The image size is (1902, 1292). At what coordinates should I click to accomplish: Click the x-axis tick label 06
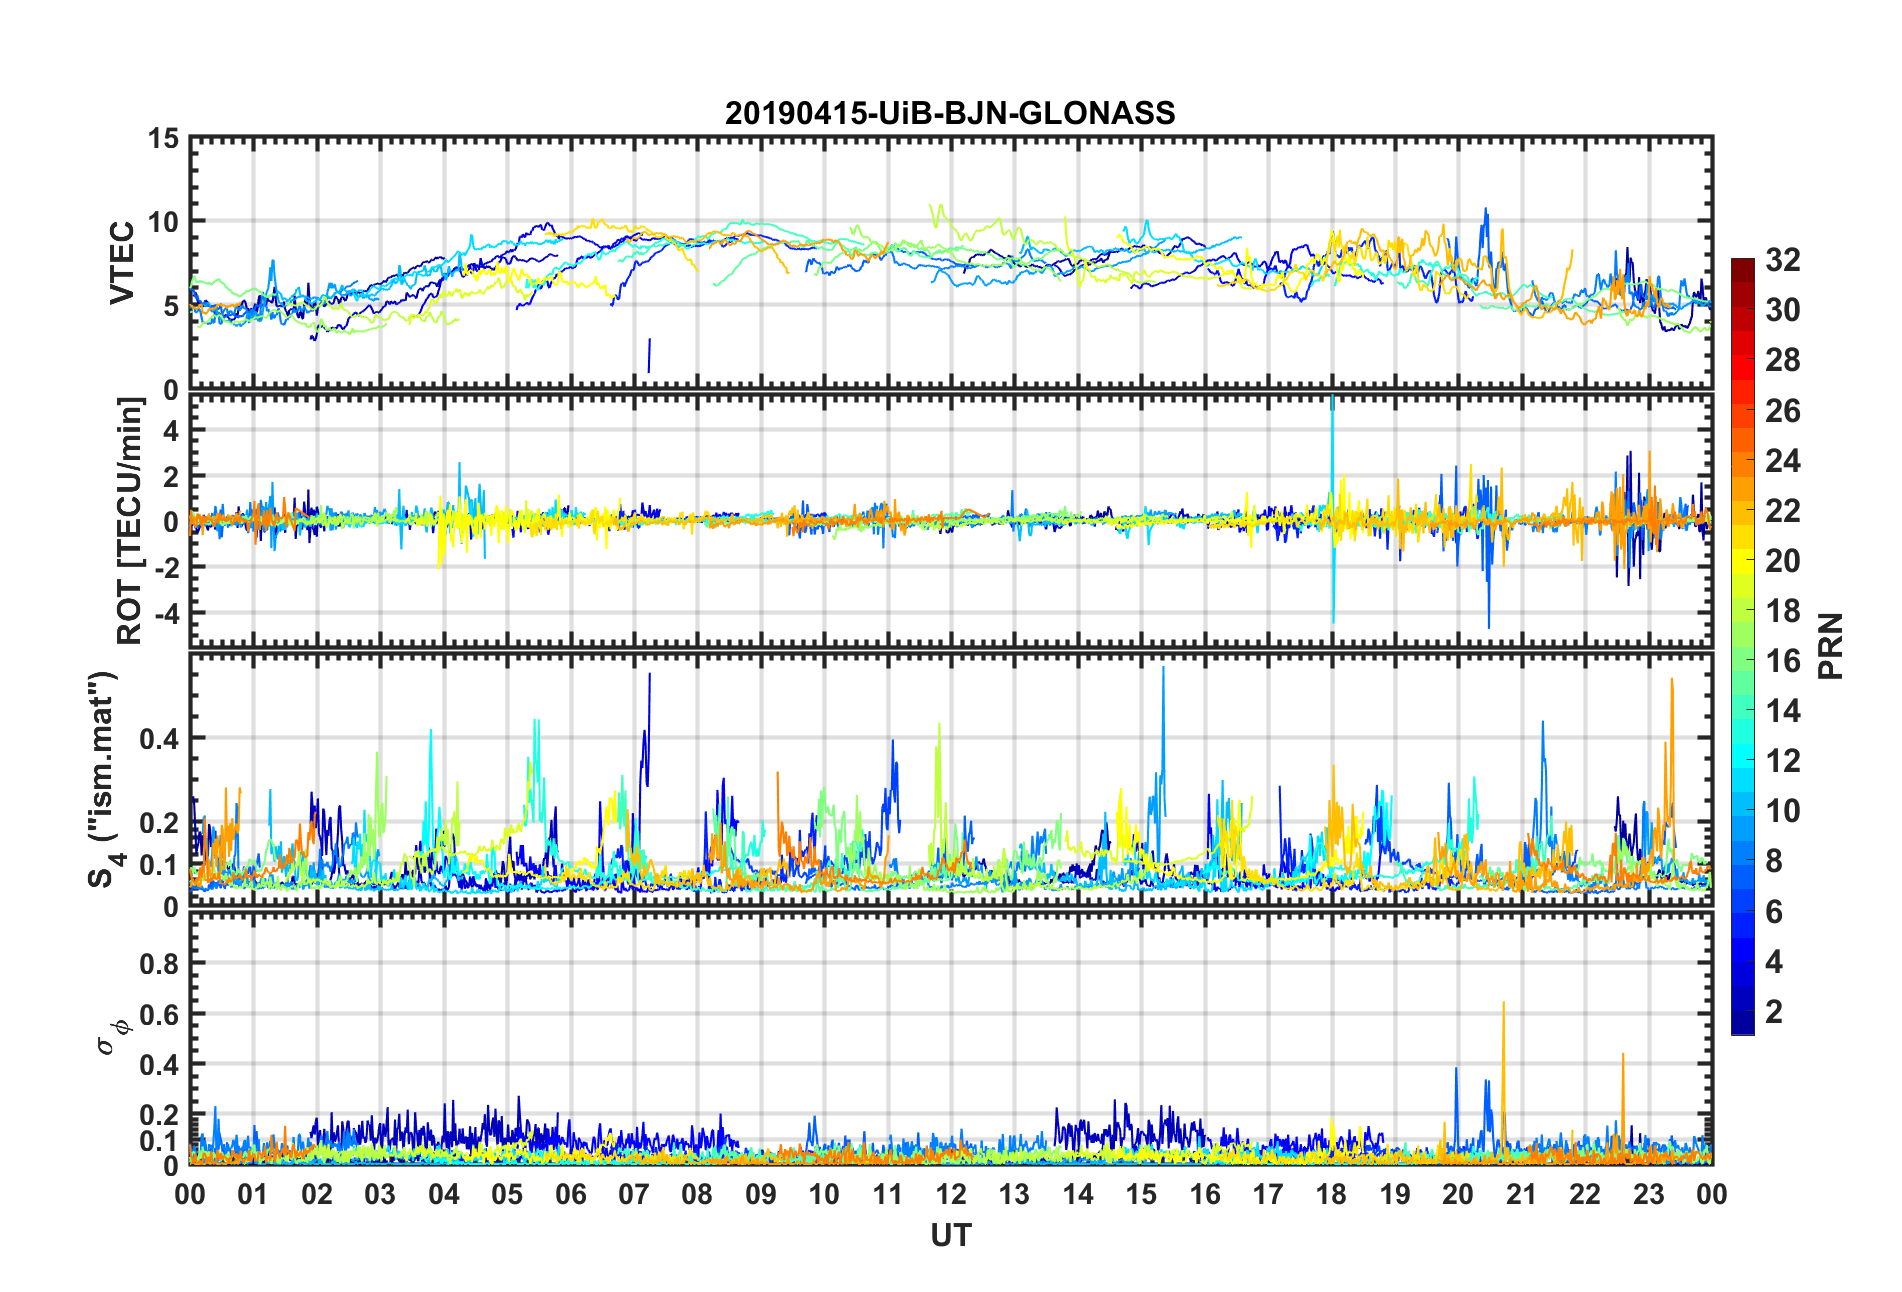571,1194
